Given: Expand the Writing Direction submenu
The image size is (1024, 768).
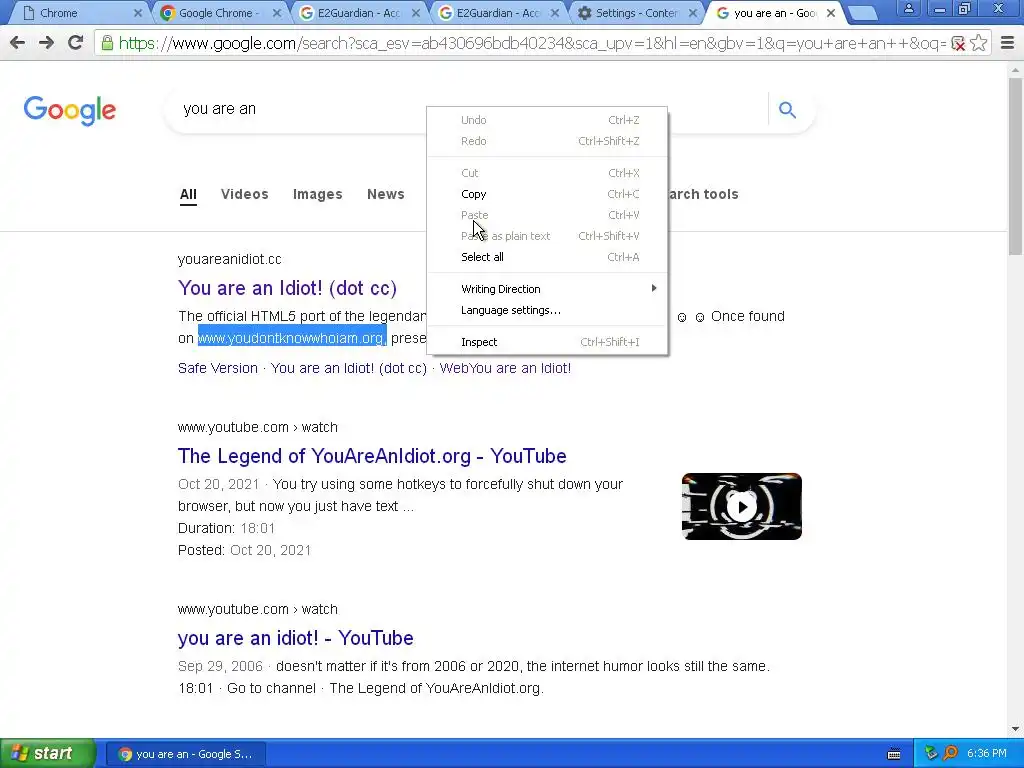Looking at the screenshot, I should point(547,289).
